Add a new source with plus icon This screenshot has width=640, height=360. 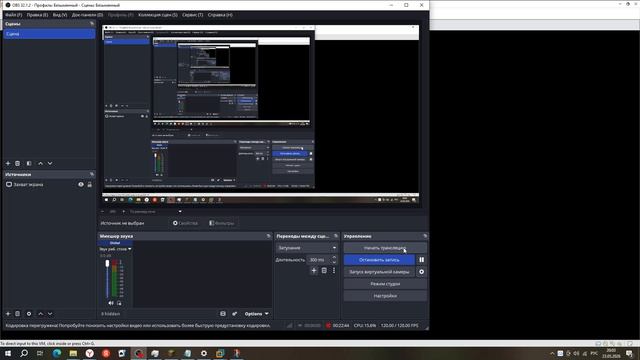click(8, 313)
